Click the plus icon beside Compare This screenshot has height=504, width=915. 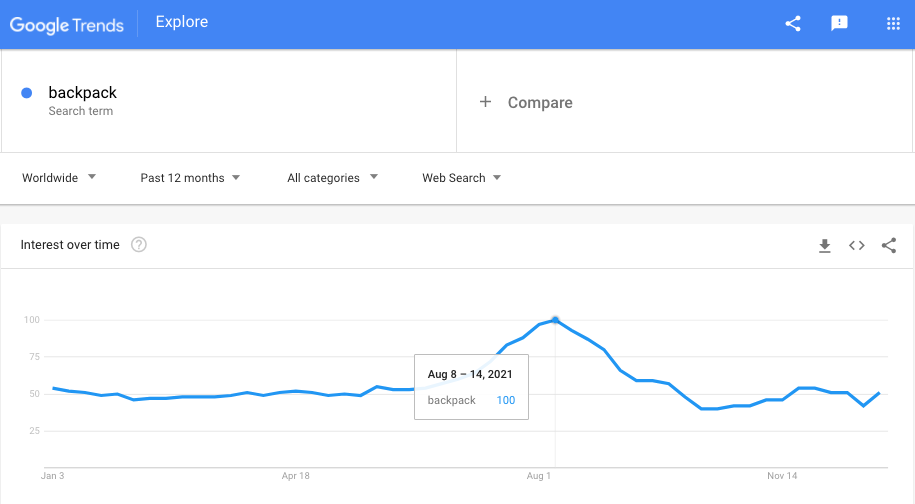[x=486, y=102]
